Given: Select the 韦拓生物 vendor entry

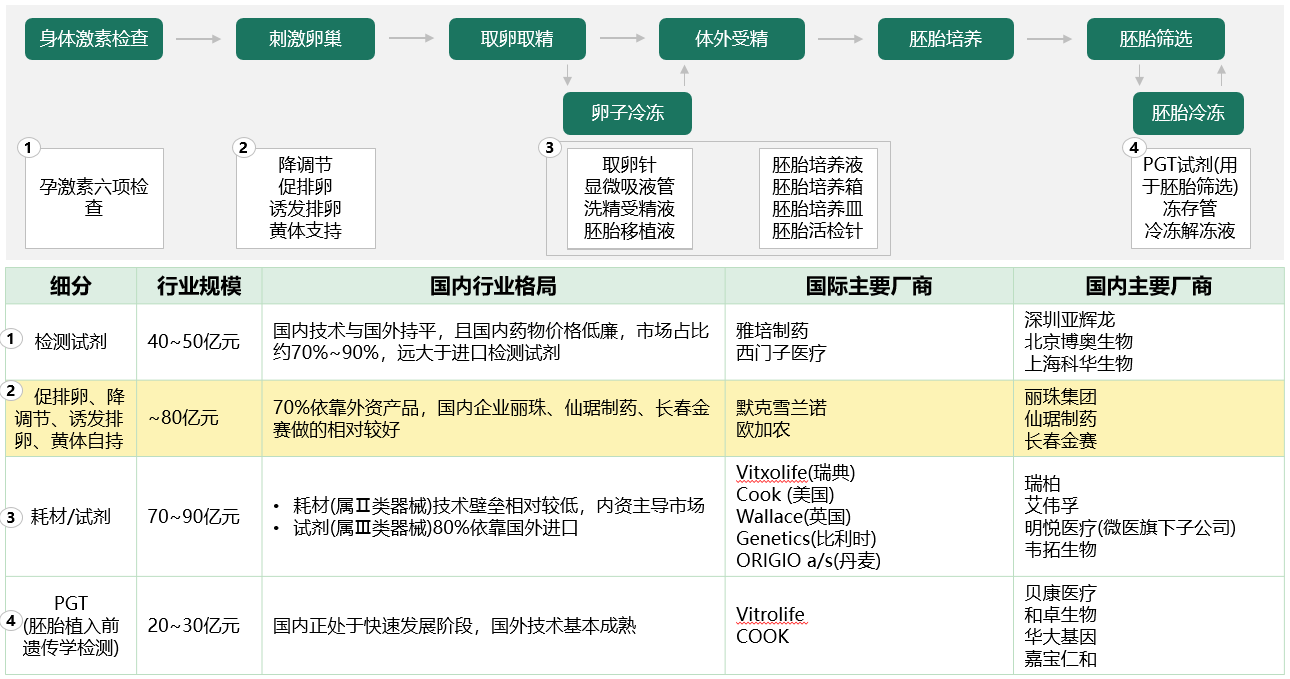Looking at the screenshot, I should coord(1061,550).
